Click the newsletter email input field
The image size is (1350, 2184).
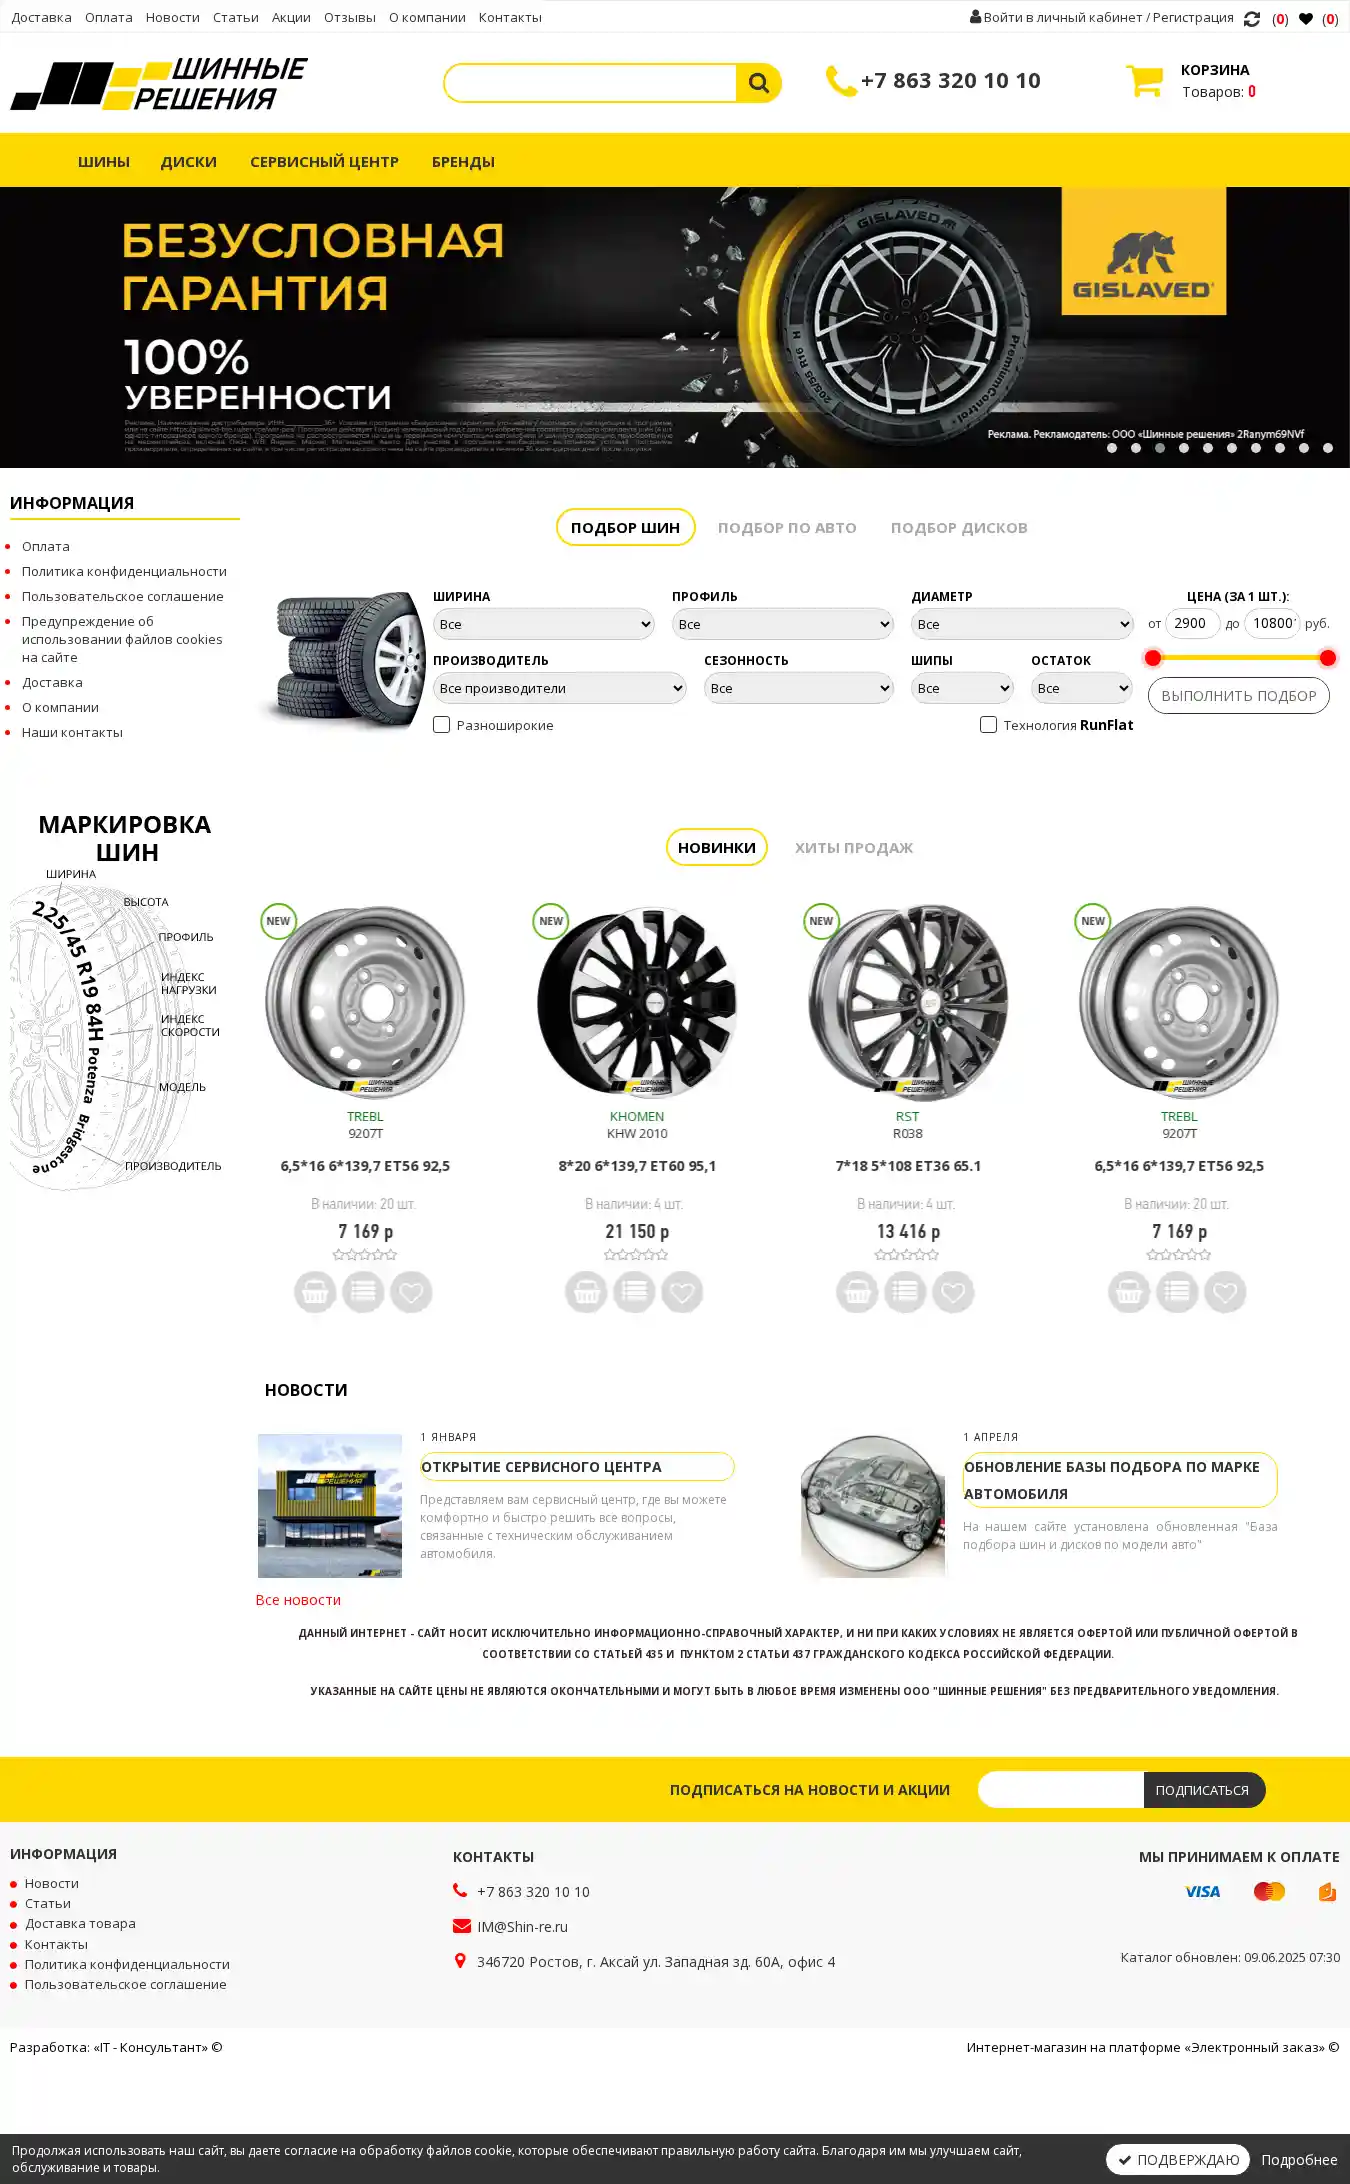click(x=1060, y=1790)
